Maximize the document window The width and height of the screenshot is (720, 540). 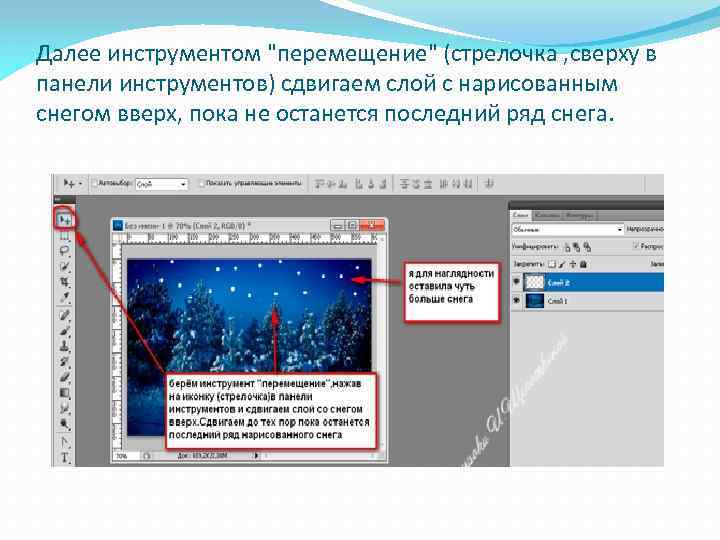[x=352, y=225]
